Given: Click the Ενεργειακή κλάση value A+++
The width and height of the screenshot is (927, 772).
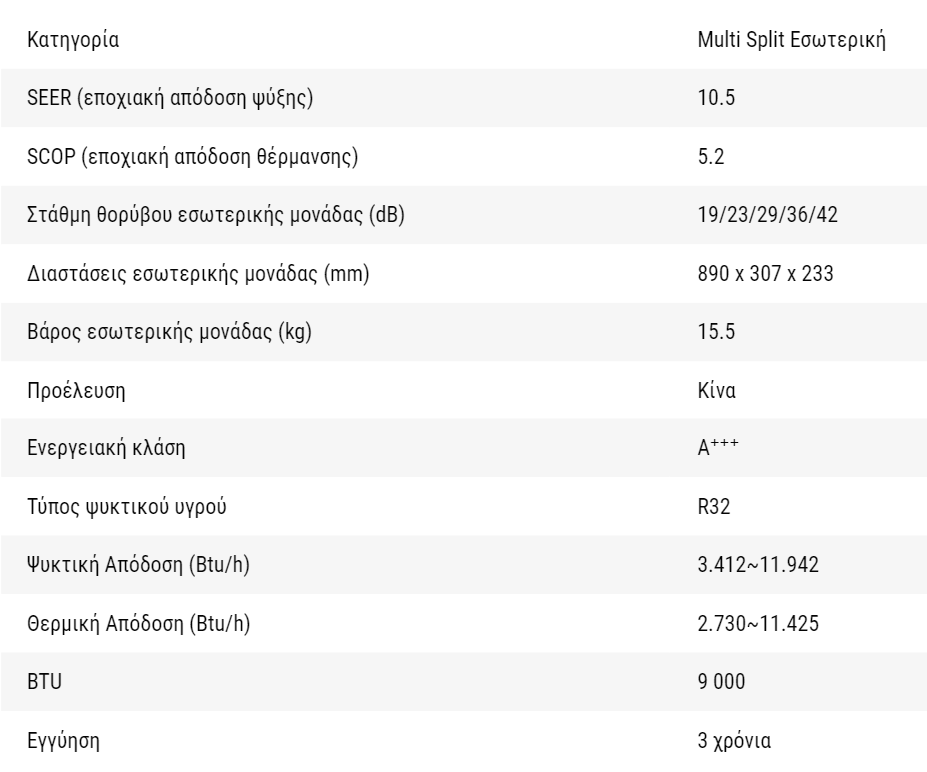Looking at the screenshot, I should tap(718, 447).
